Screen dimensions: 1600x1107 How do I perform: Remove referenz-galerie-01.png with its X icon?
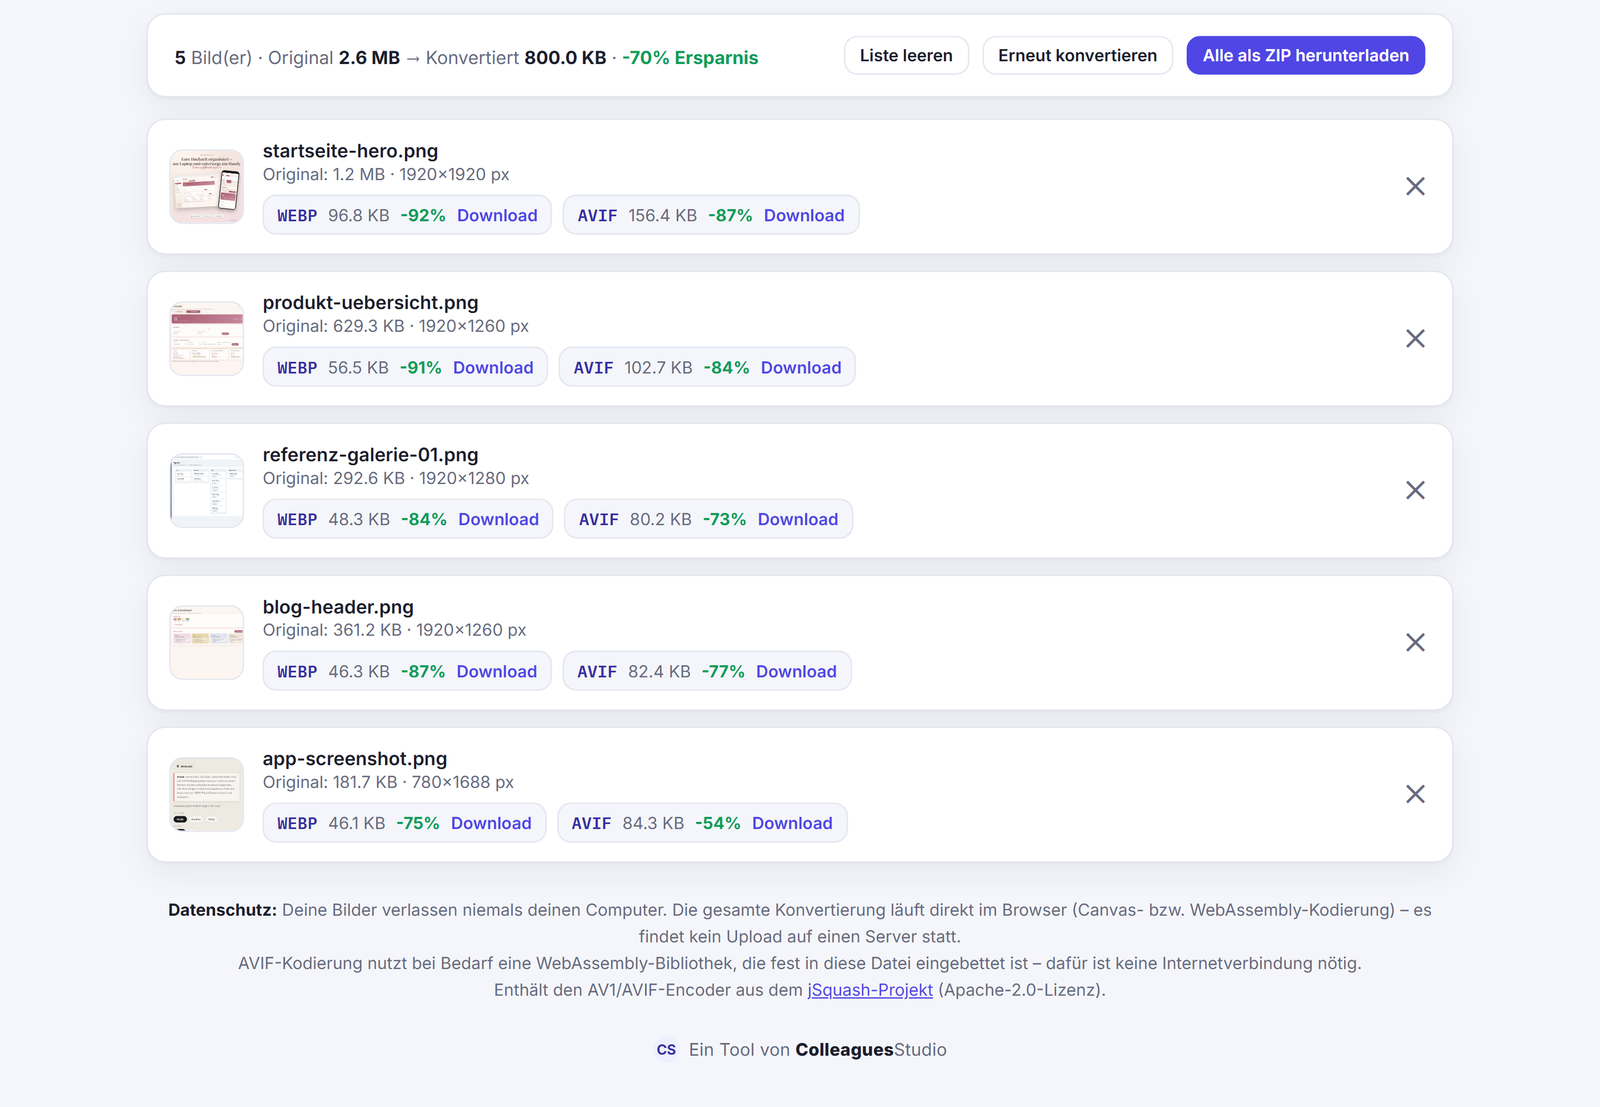pos(1415,490)
